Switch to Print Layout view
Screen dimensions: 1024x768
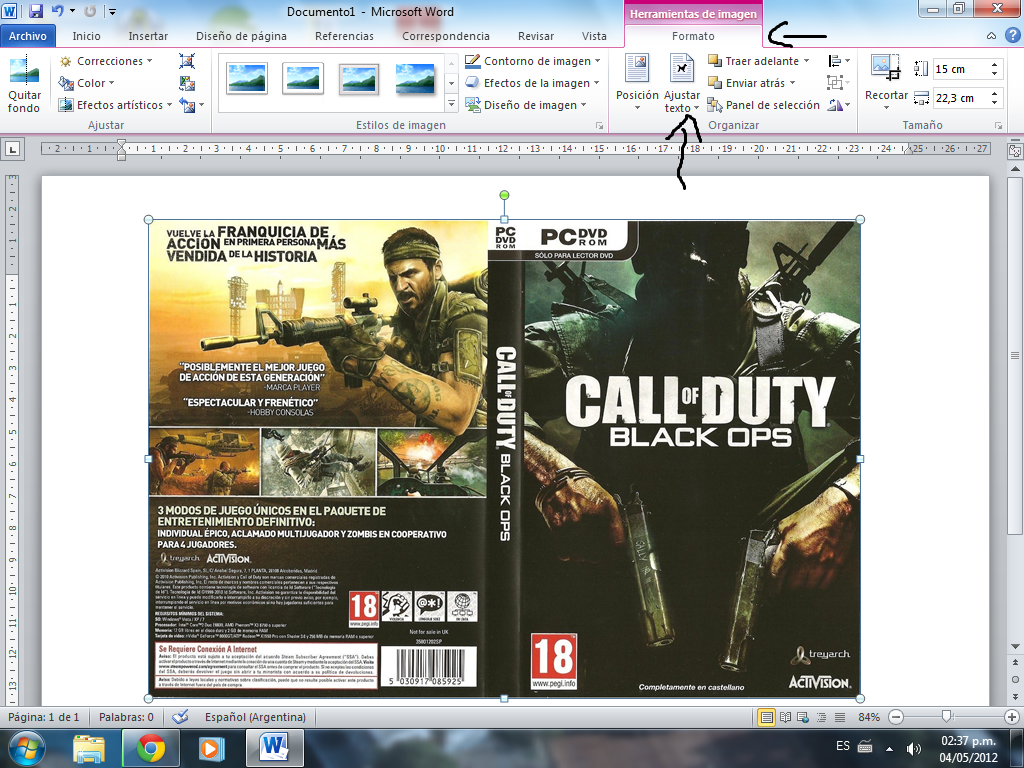[767, 717]
